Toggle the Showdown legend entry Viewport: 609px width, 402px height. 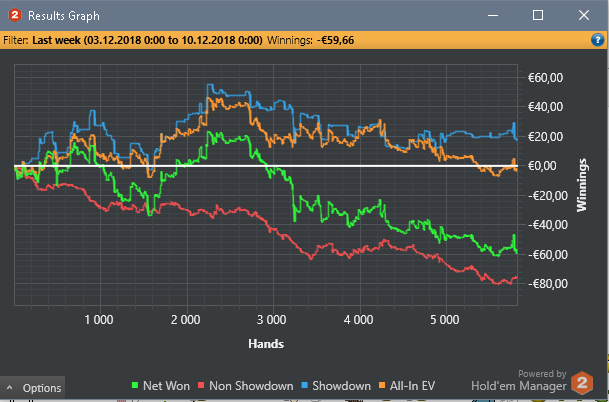pos(336,386)
